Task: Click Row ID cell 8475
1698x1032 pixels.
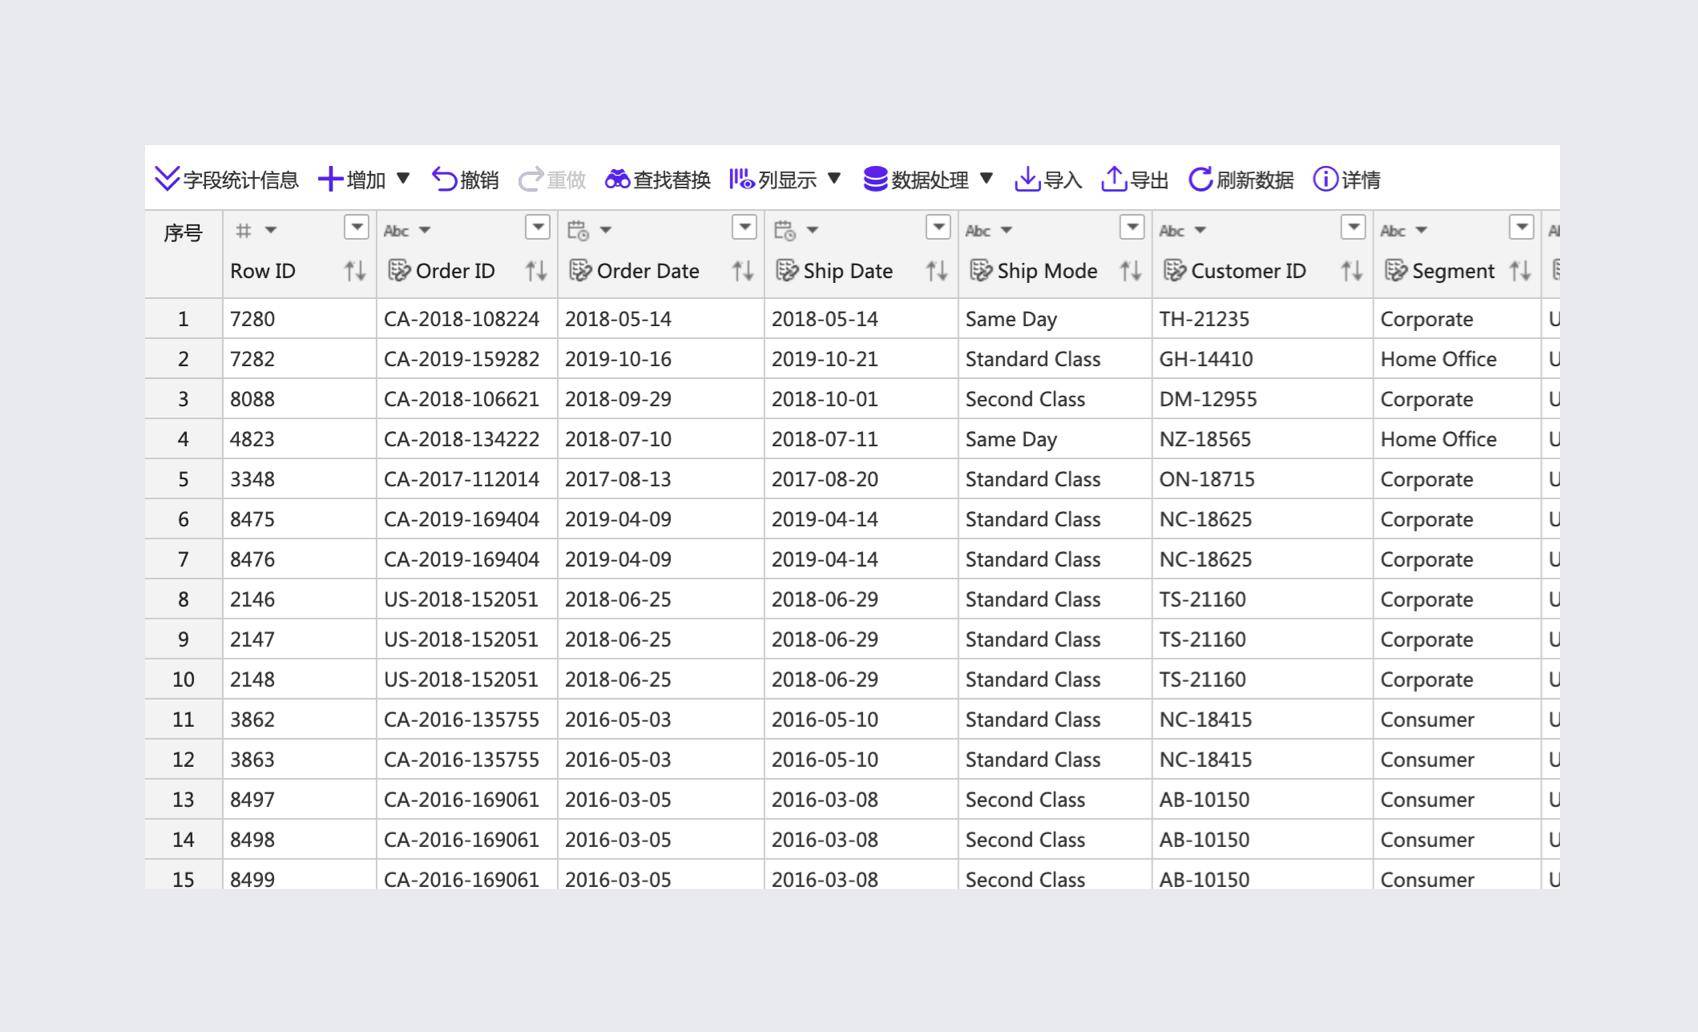Action: [x=300, y=519]
